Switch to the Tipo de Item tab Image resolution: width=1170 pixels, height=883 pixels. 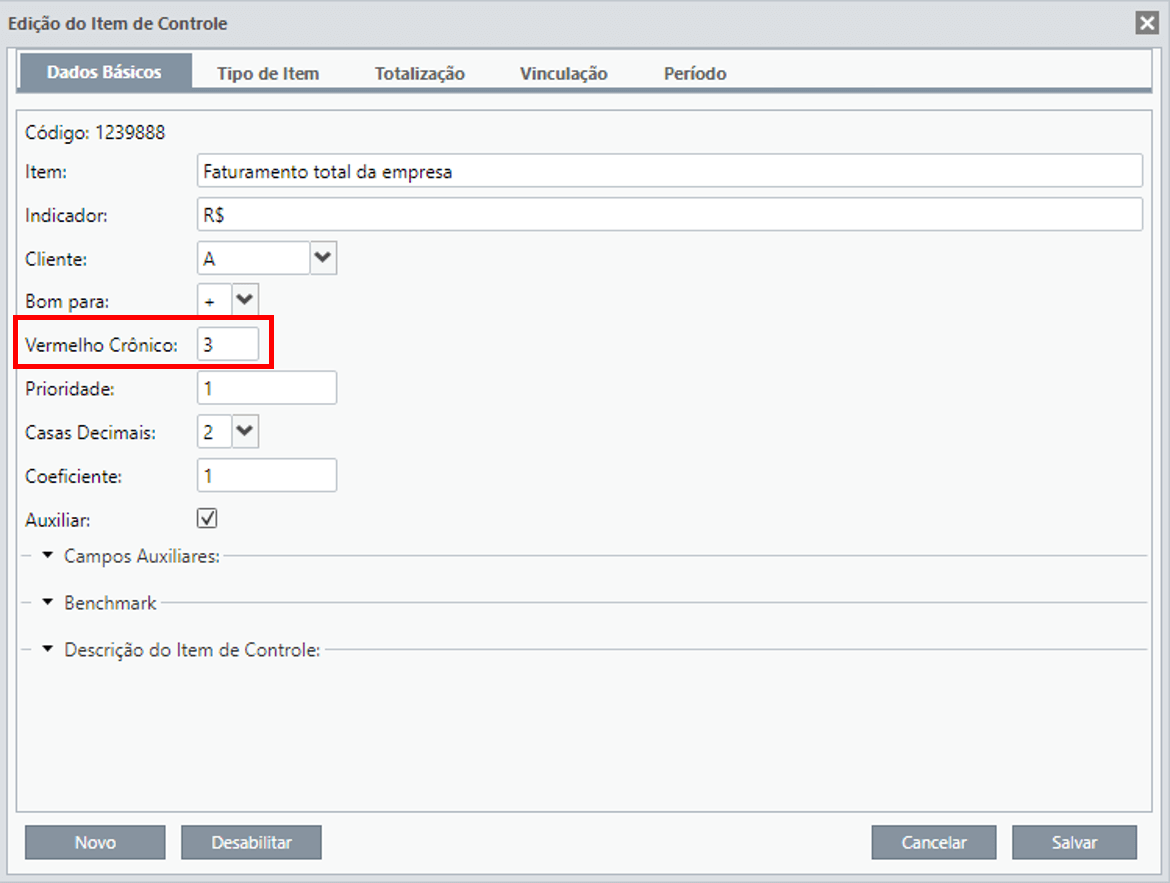[268, 73]
